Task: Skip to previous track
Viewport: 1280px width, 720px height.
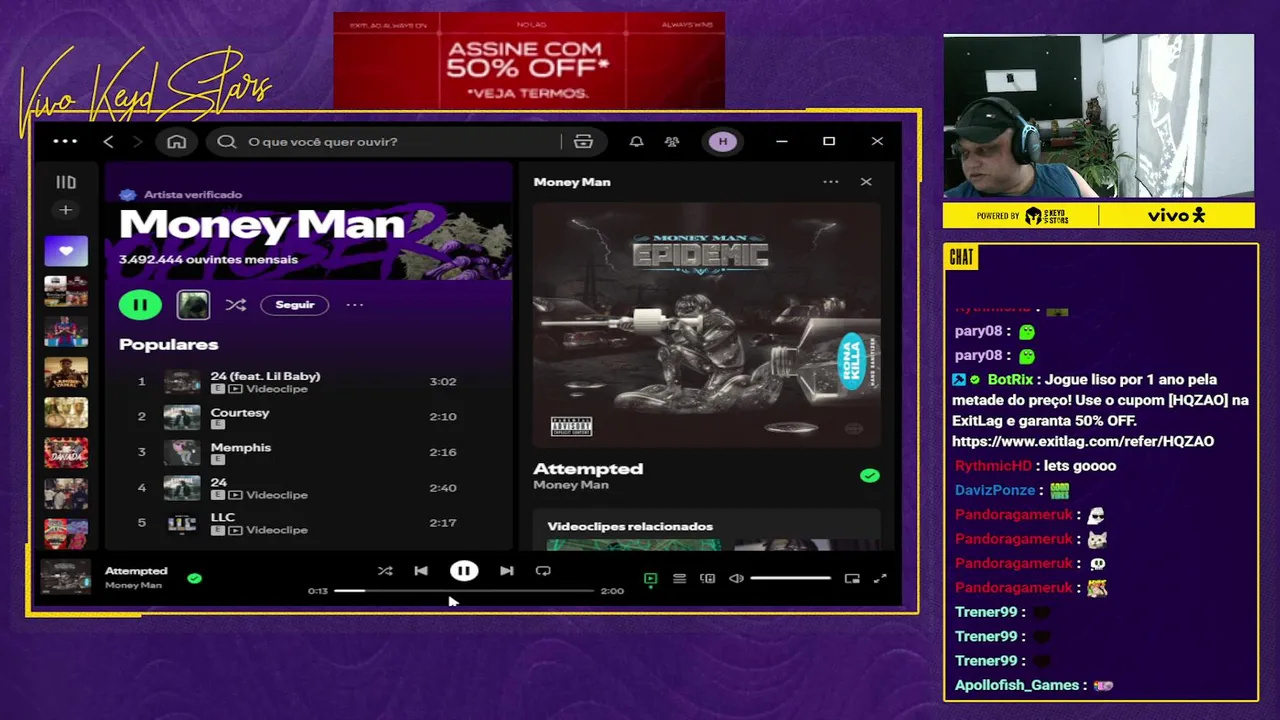Action: (421, 571)
